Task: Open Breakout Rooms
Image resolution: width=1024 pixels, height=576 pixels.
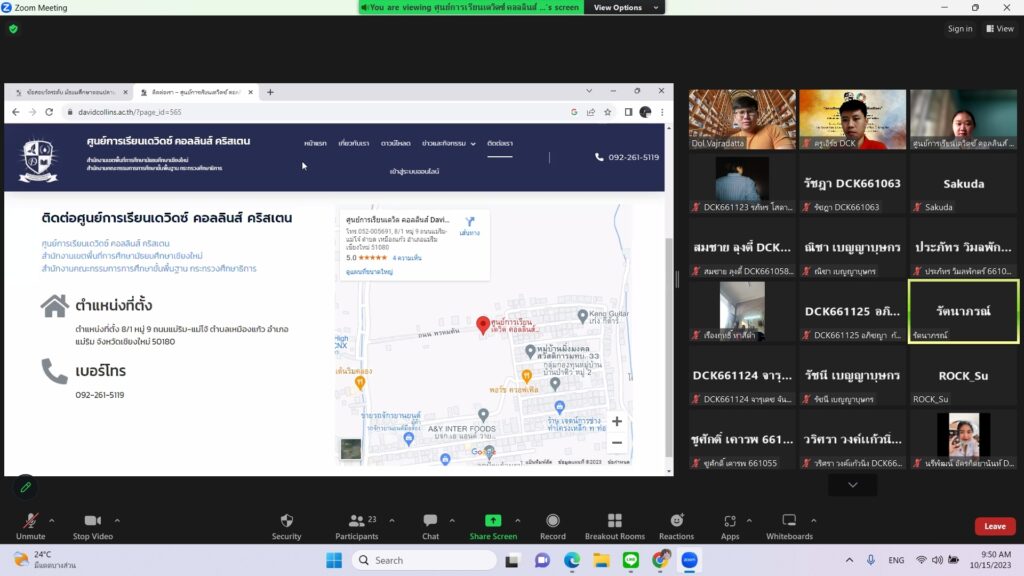Action: click(614, 521)
